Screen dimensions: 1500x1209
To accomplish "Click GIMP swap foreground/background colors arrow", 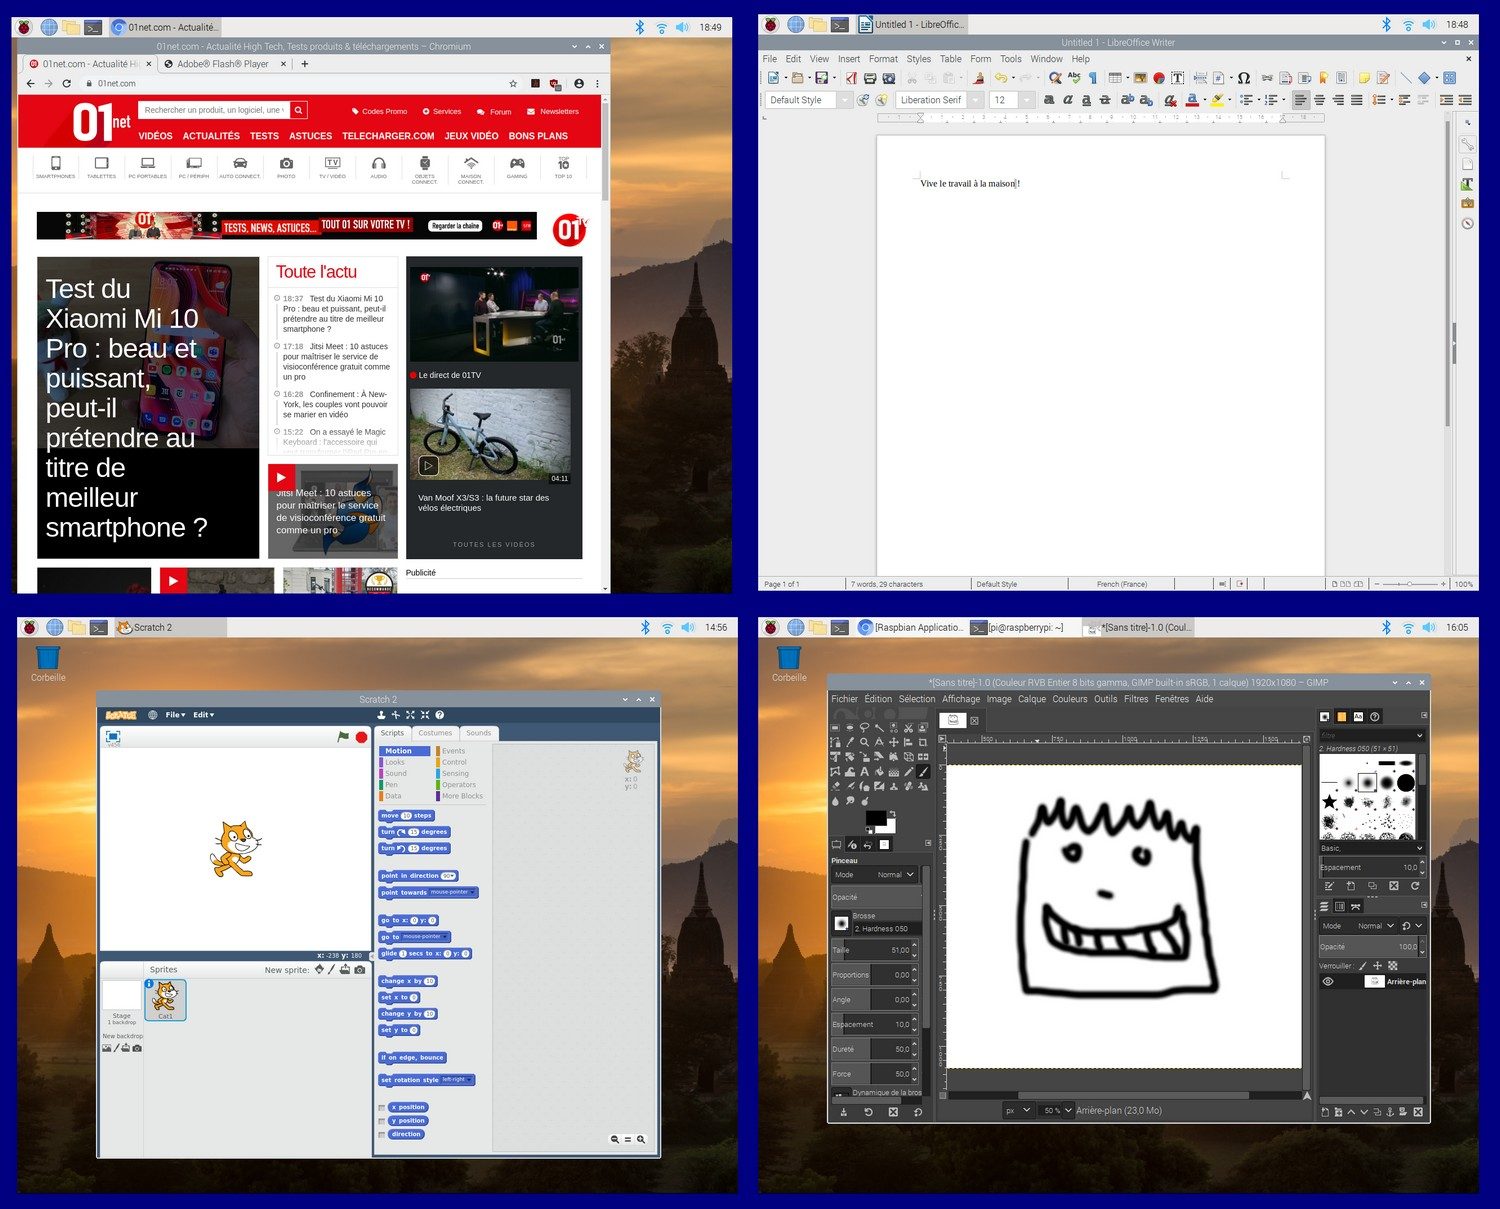I will [x=893, y=814].
